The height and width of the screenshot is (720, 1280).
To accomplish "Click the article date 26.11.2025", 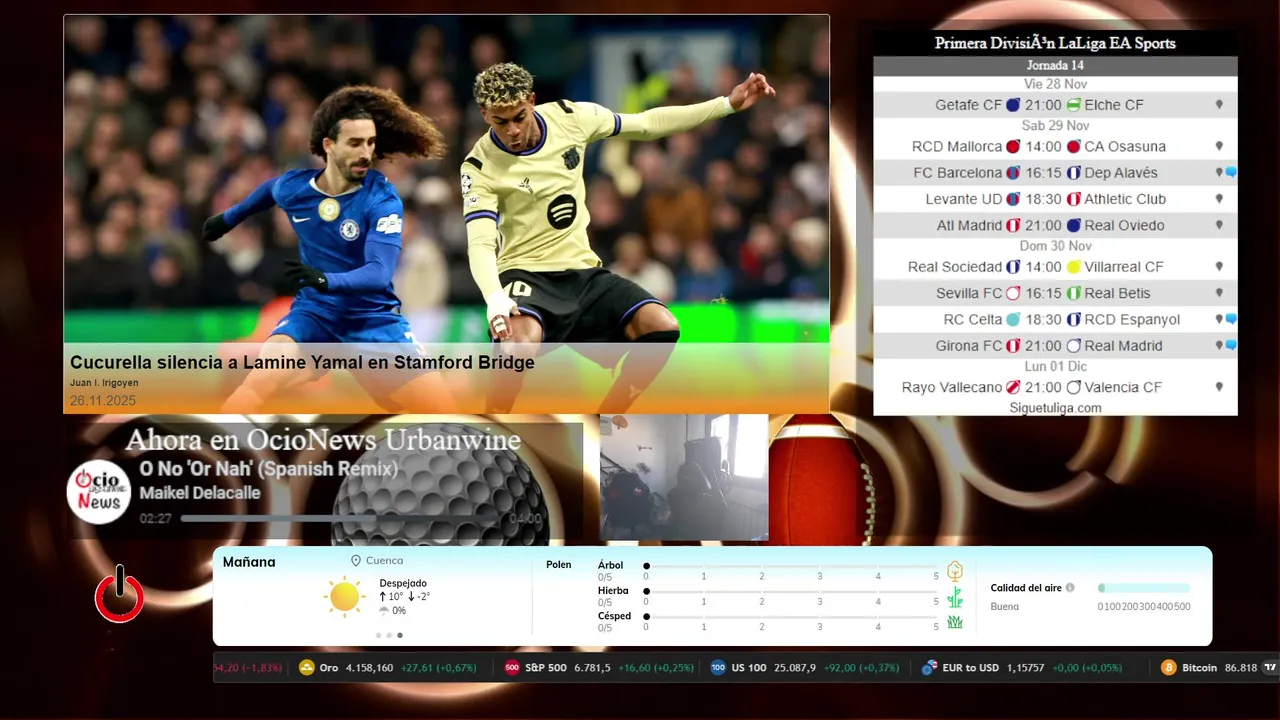I will (103, 401).
